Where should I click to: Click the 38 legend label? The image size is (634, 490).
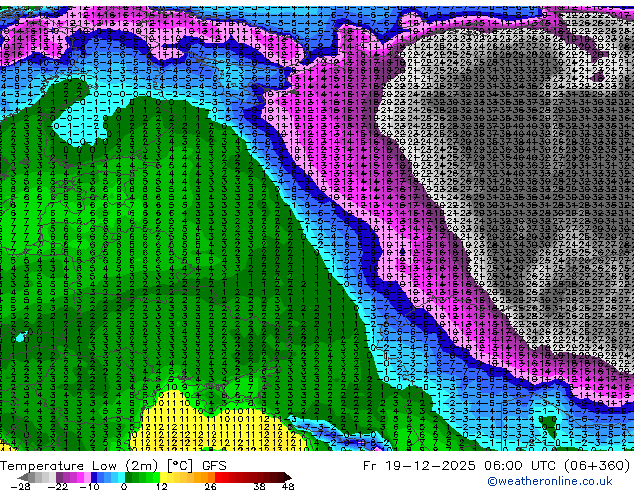(x=260, y=486)
